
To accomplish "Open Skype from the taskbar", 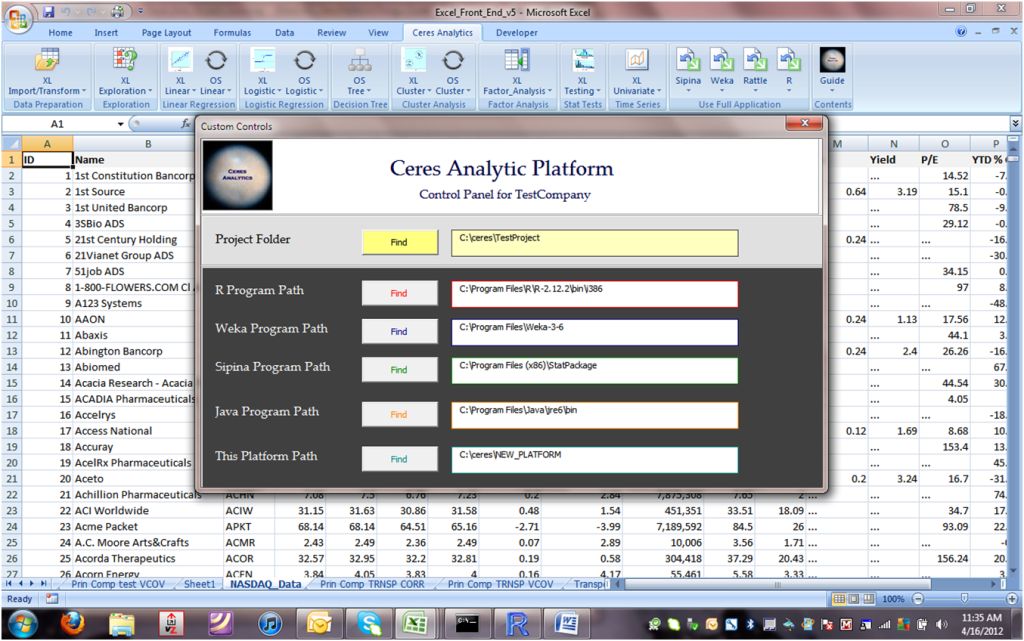I will tap(369, 624).
